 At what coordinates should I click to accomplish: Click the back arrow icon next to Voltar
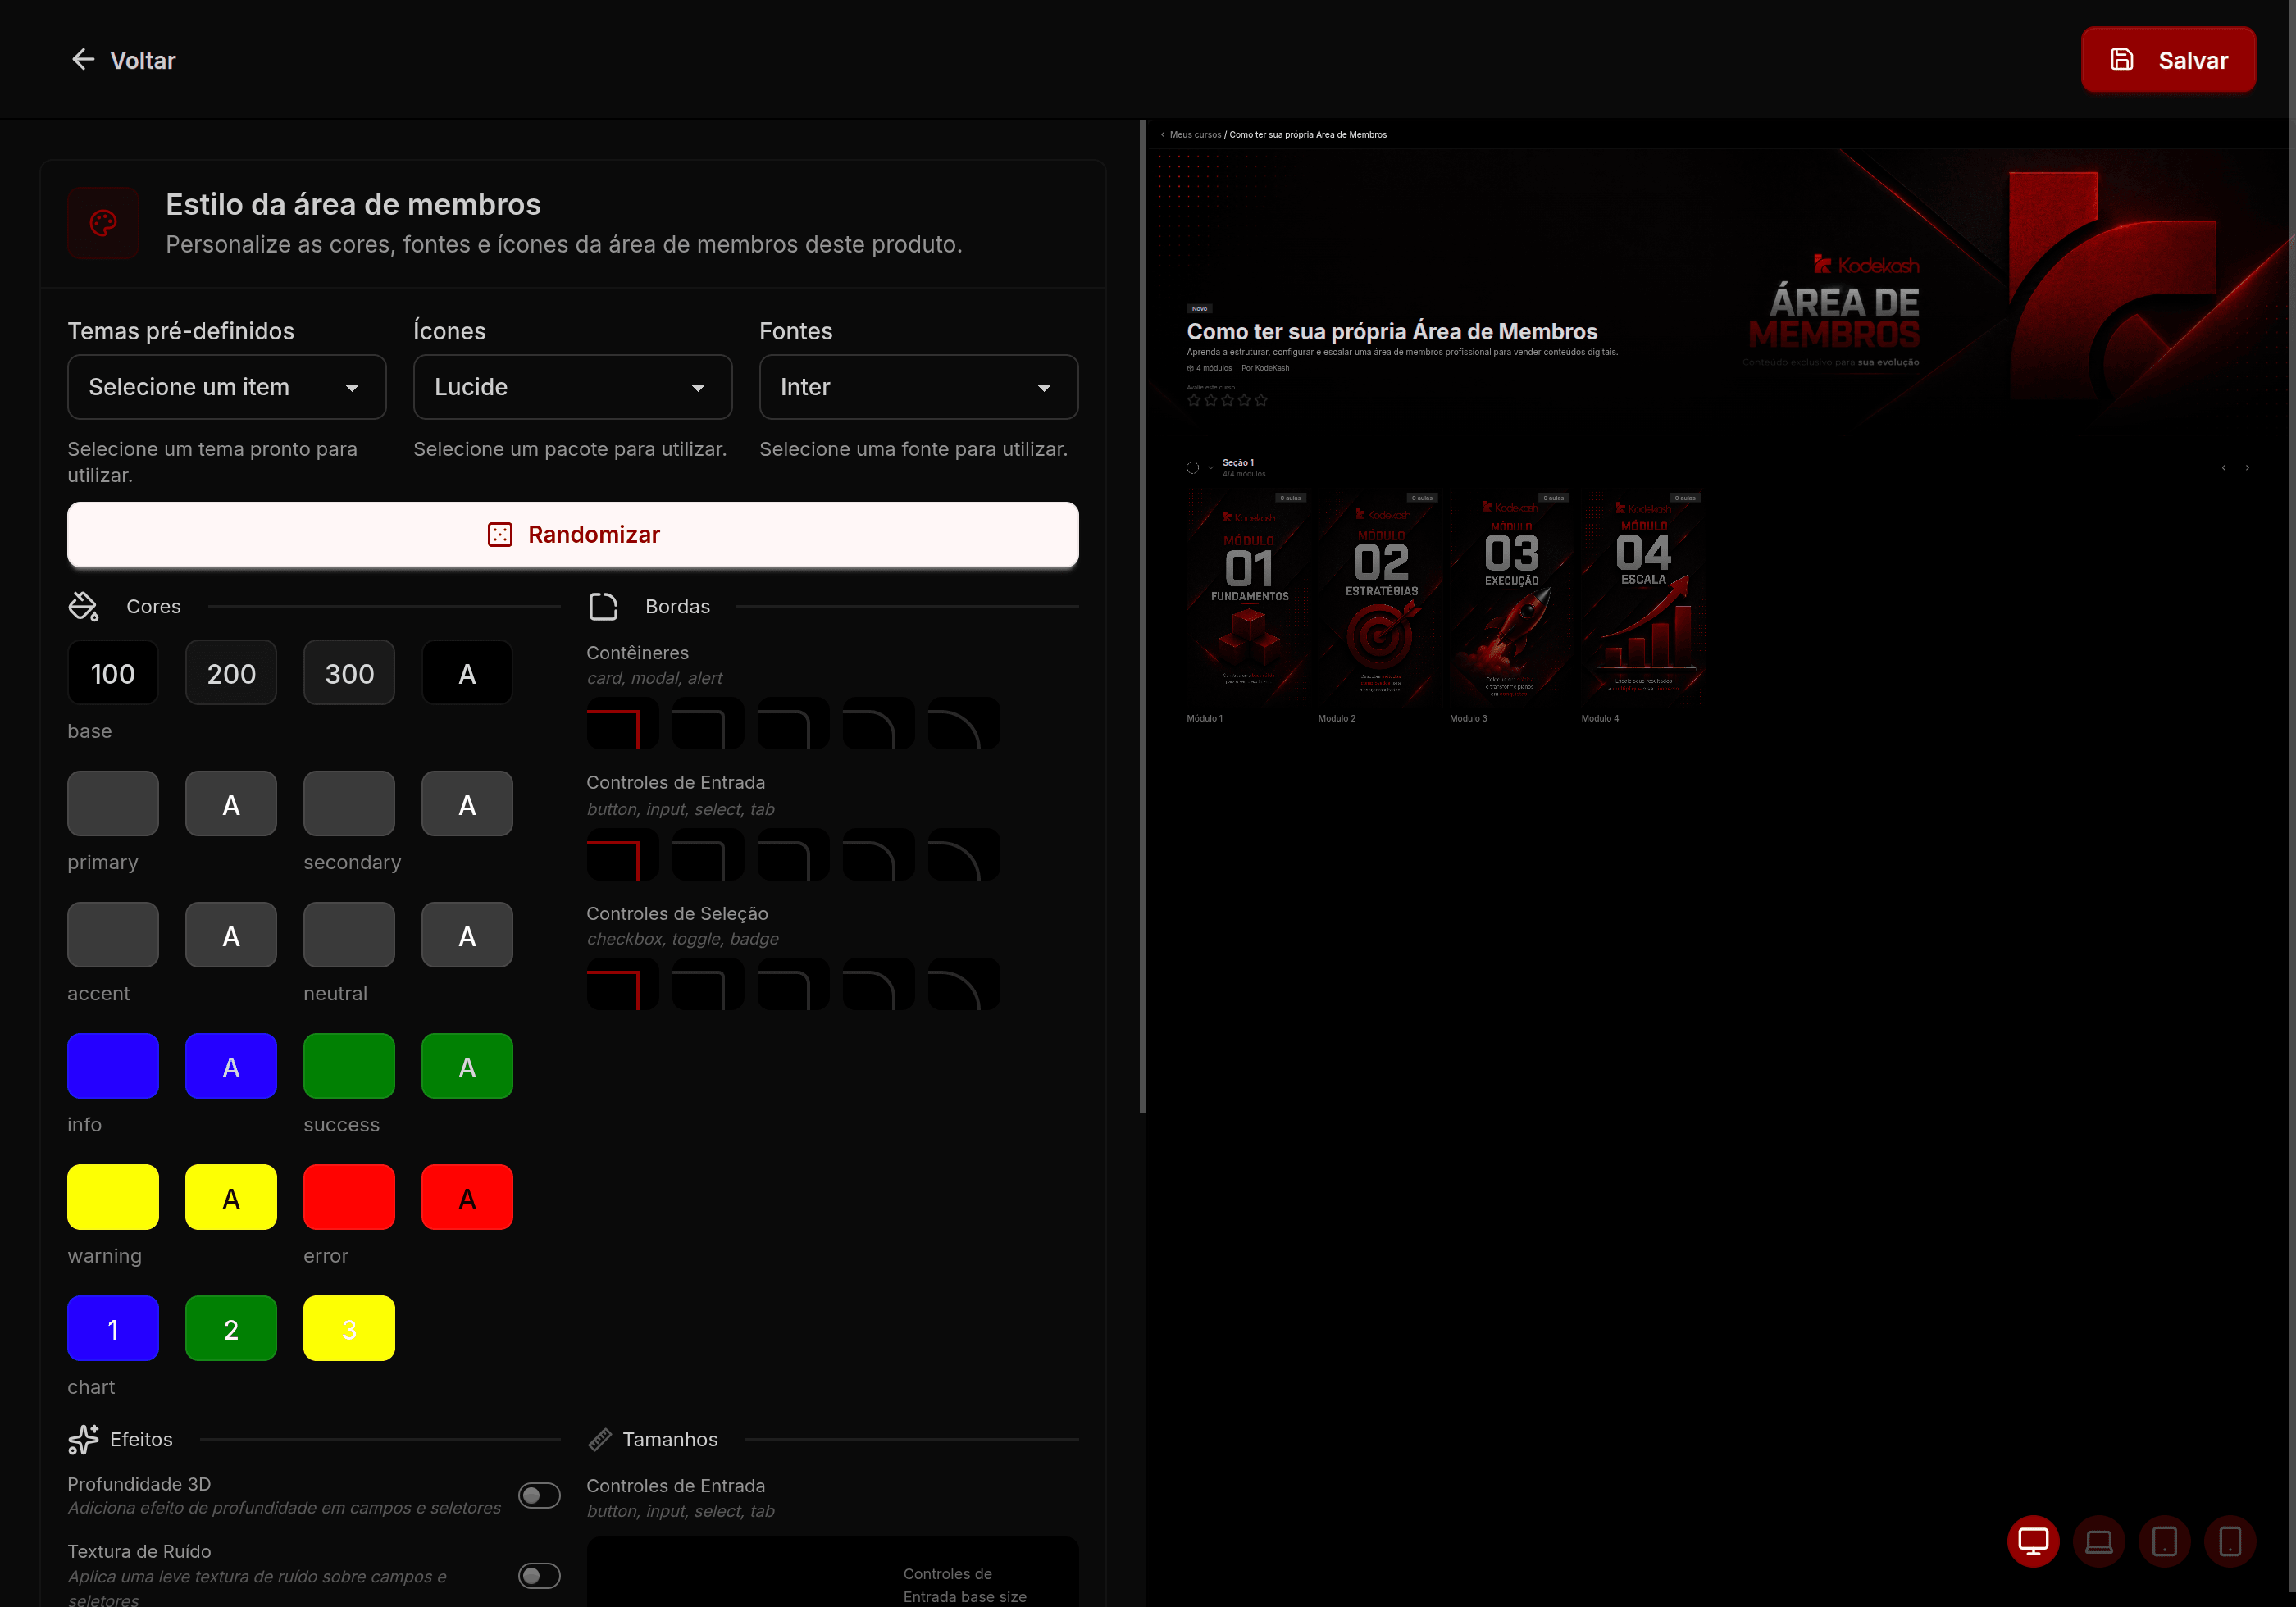pos(83,60)
